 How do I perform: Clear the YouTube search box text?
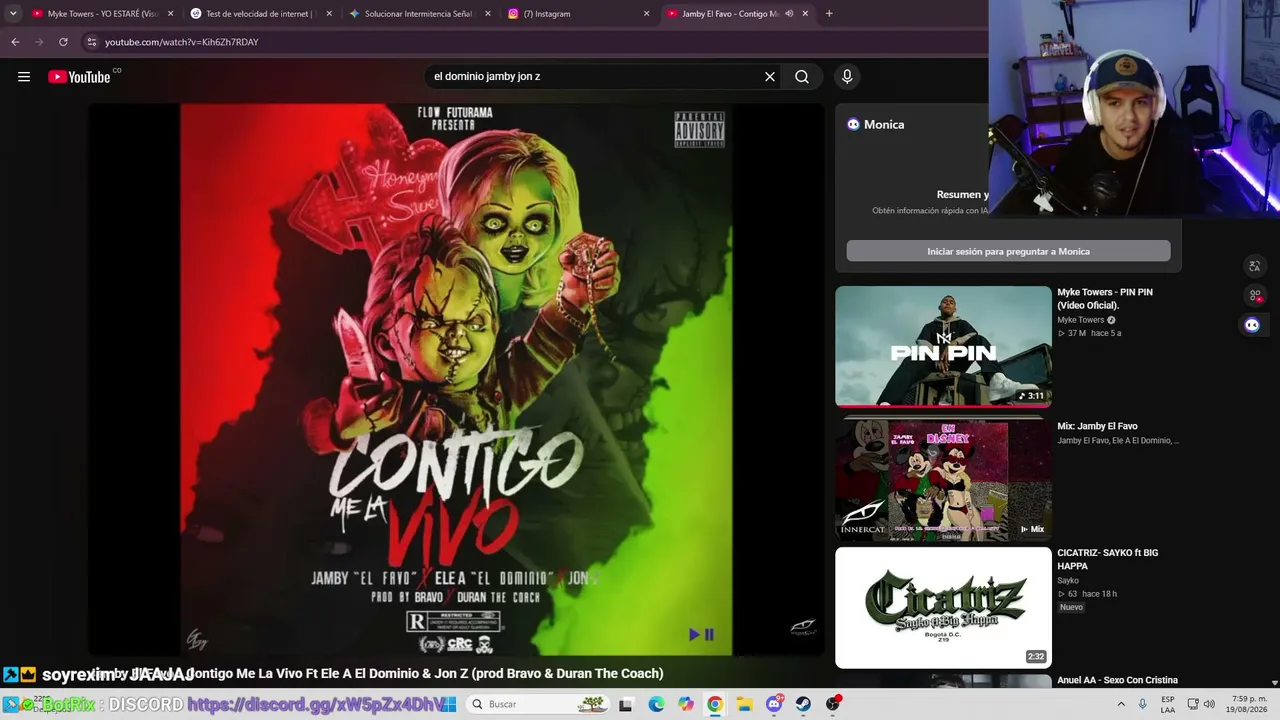770,77
